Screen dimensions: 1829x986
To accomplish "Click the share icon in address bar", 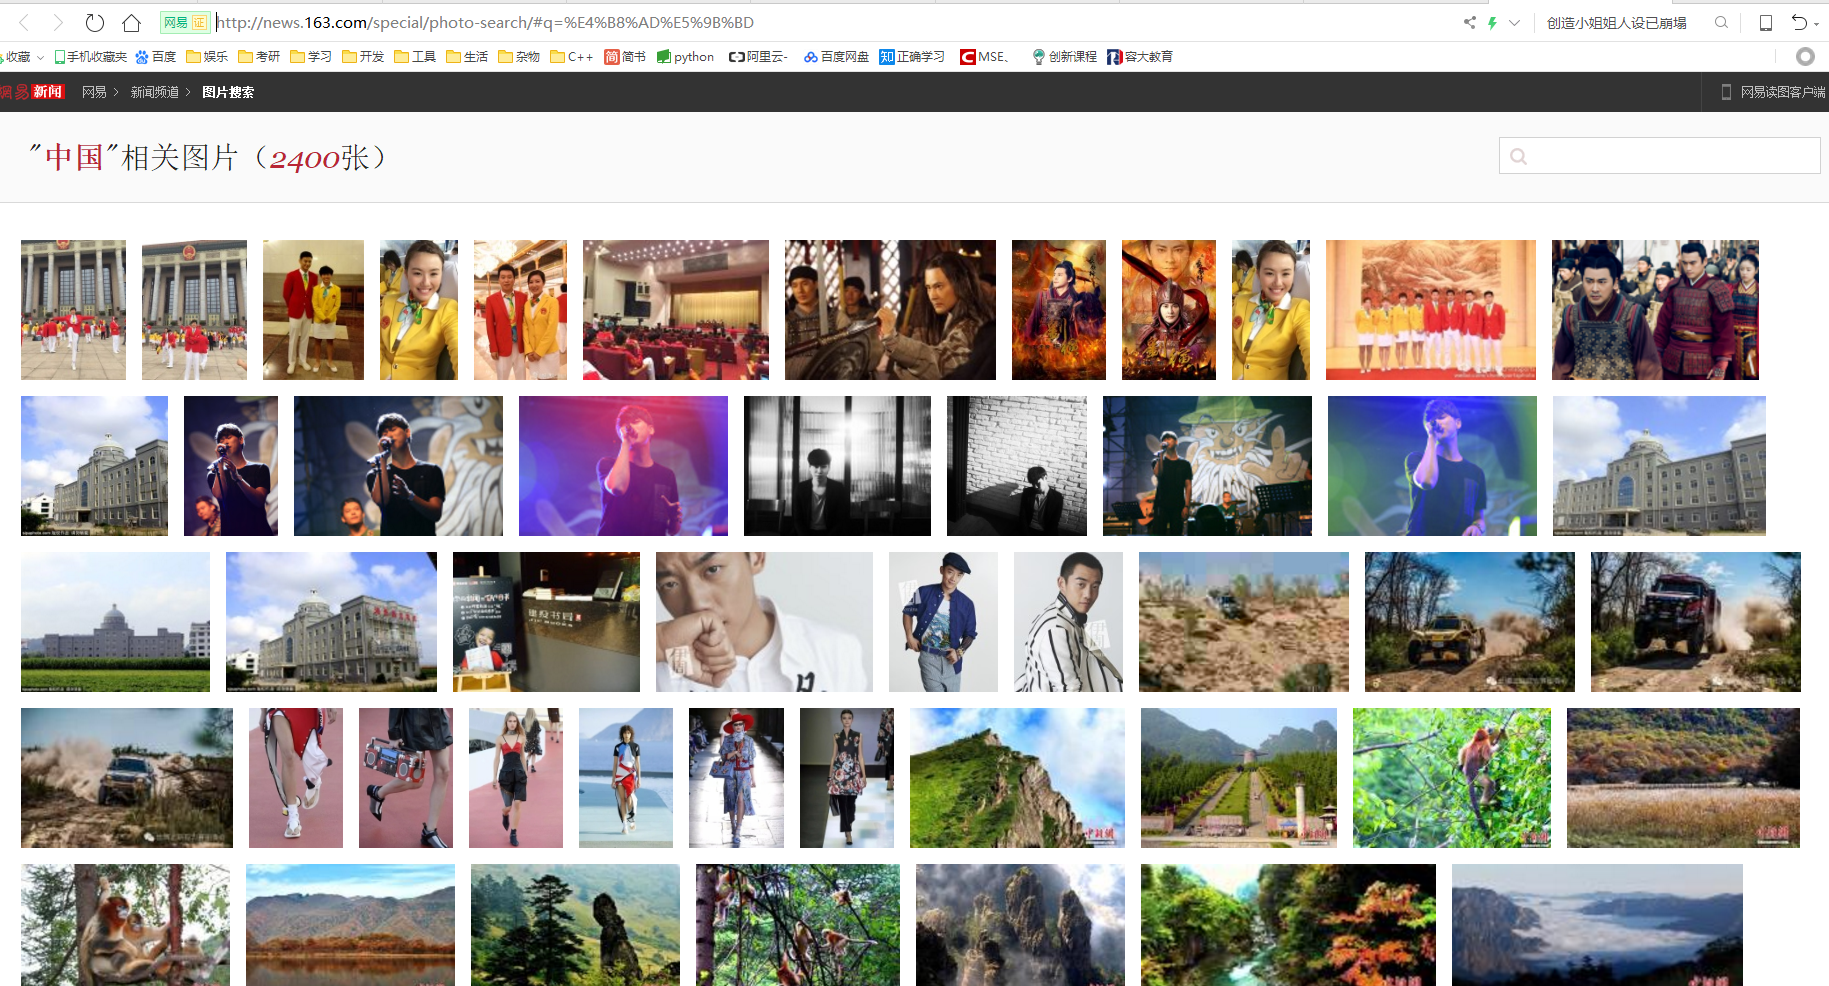I will [x=1469, y=22].
